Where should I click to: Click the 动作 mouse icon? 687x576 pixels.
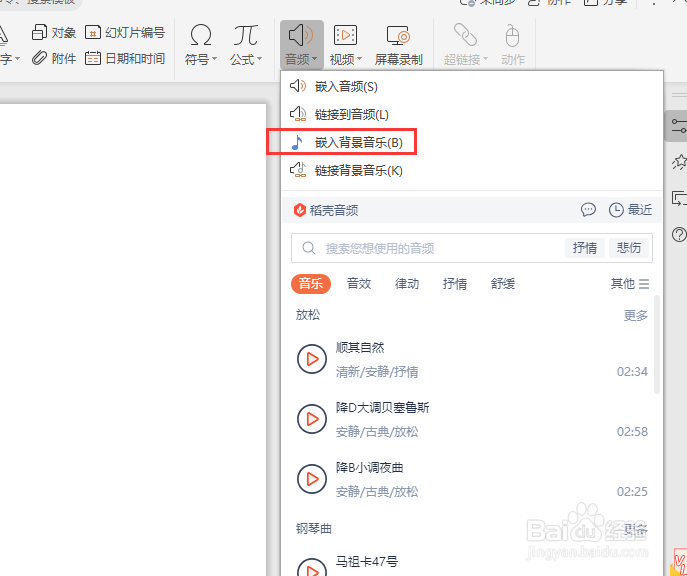512,35
